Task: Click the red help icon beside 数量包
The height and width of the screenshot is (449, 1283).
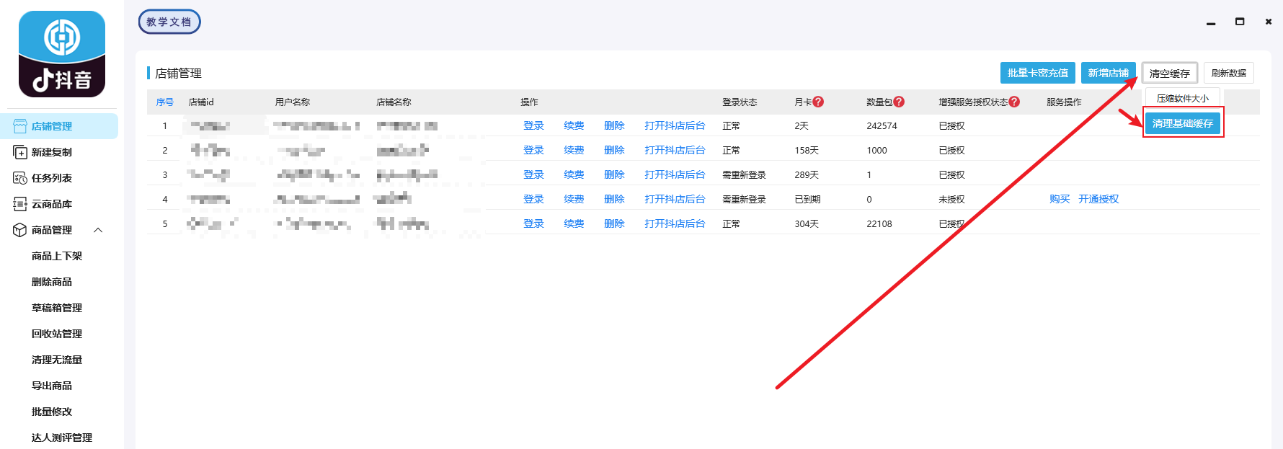Action: coord(900,102)
